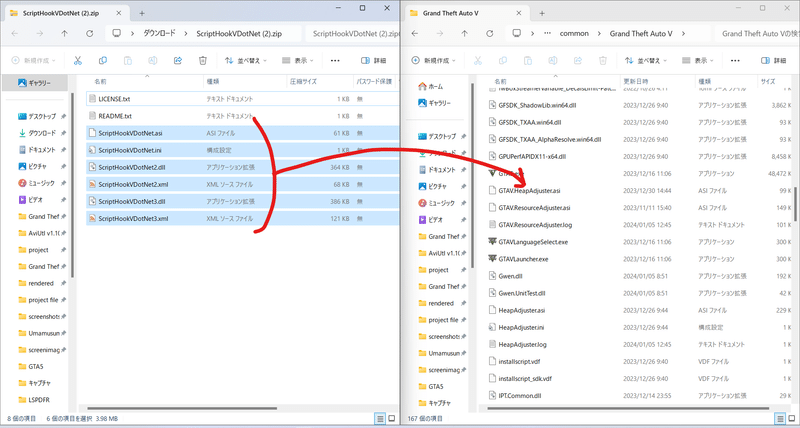Open the 新規作成 dropdown in the GTA V window

(433, 60)
